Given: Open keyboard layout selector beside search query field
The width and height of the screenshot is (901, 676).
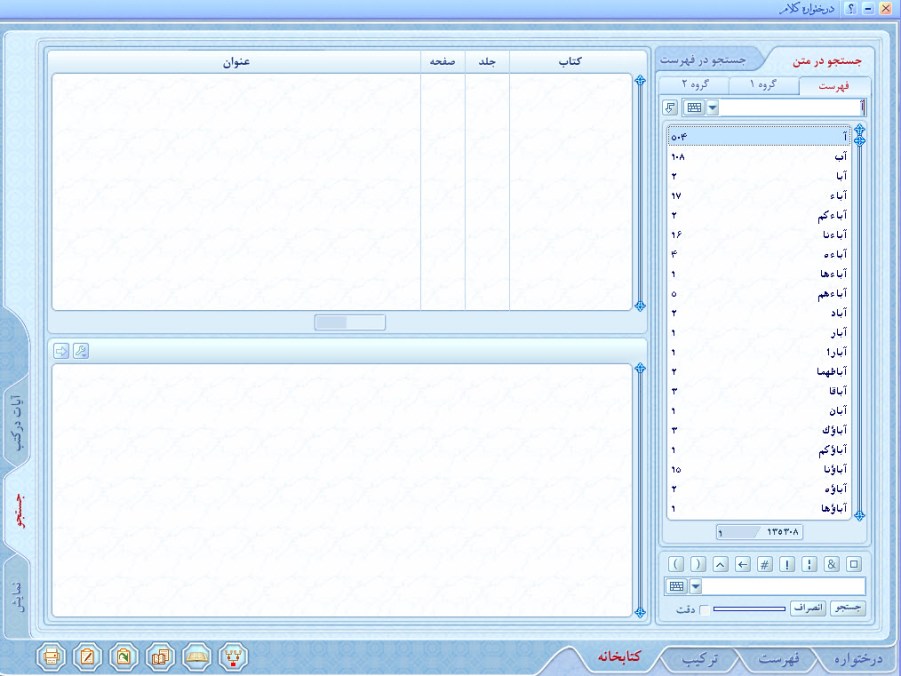Looking at the screenshot, I should 677,586.
